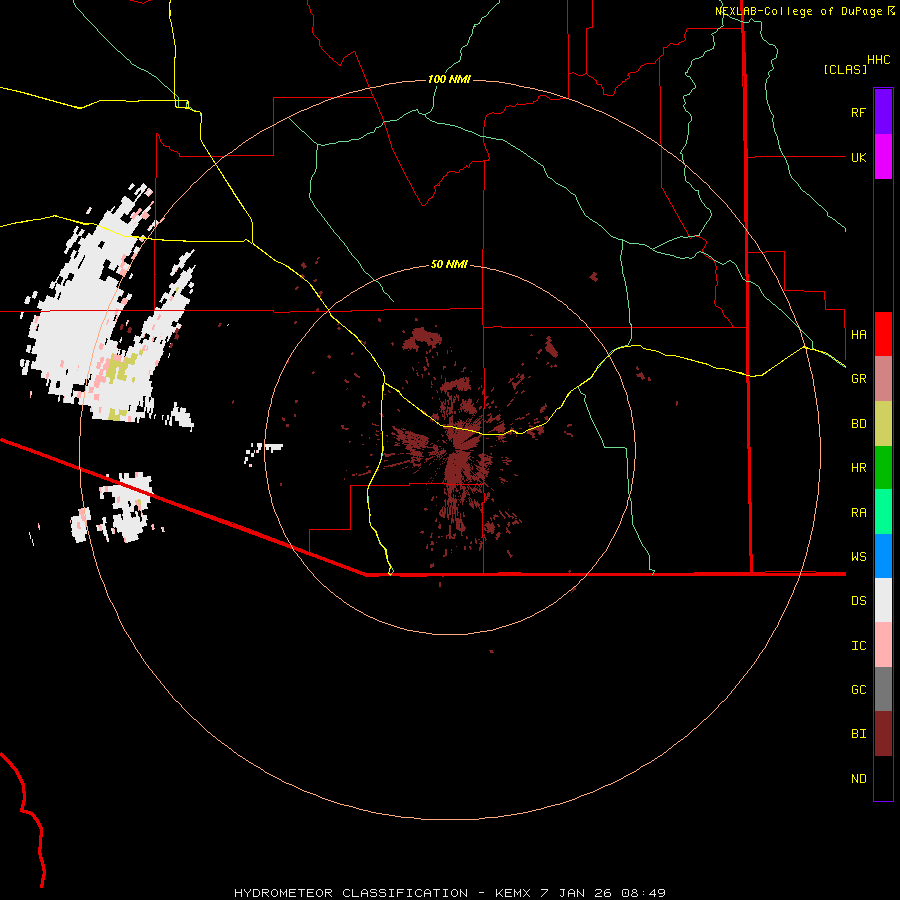
Task: Click the blue WS legend swatch
Action: point(883,556)
